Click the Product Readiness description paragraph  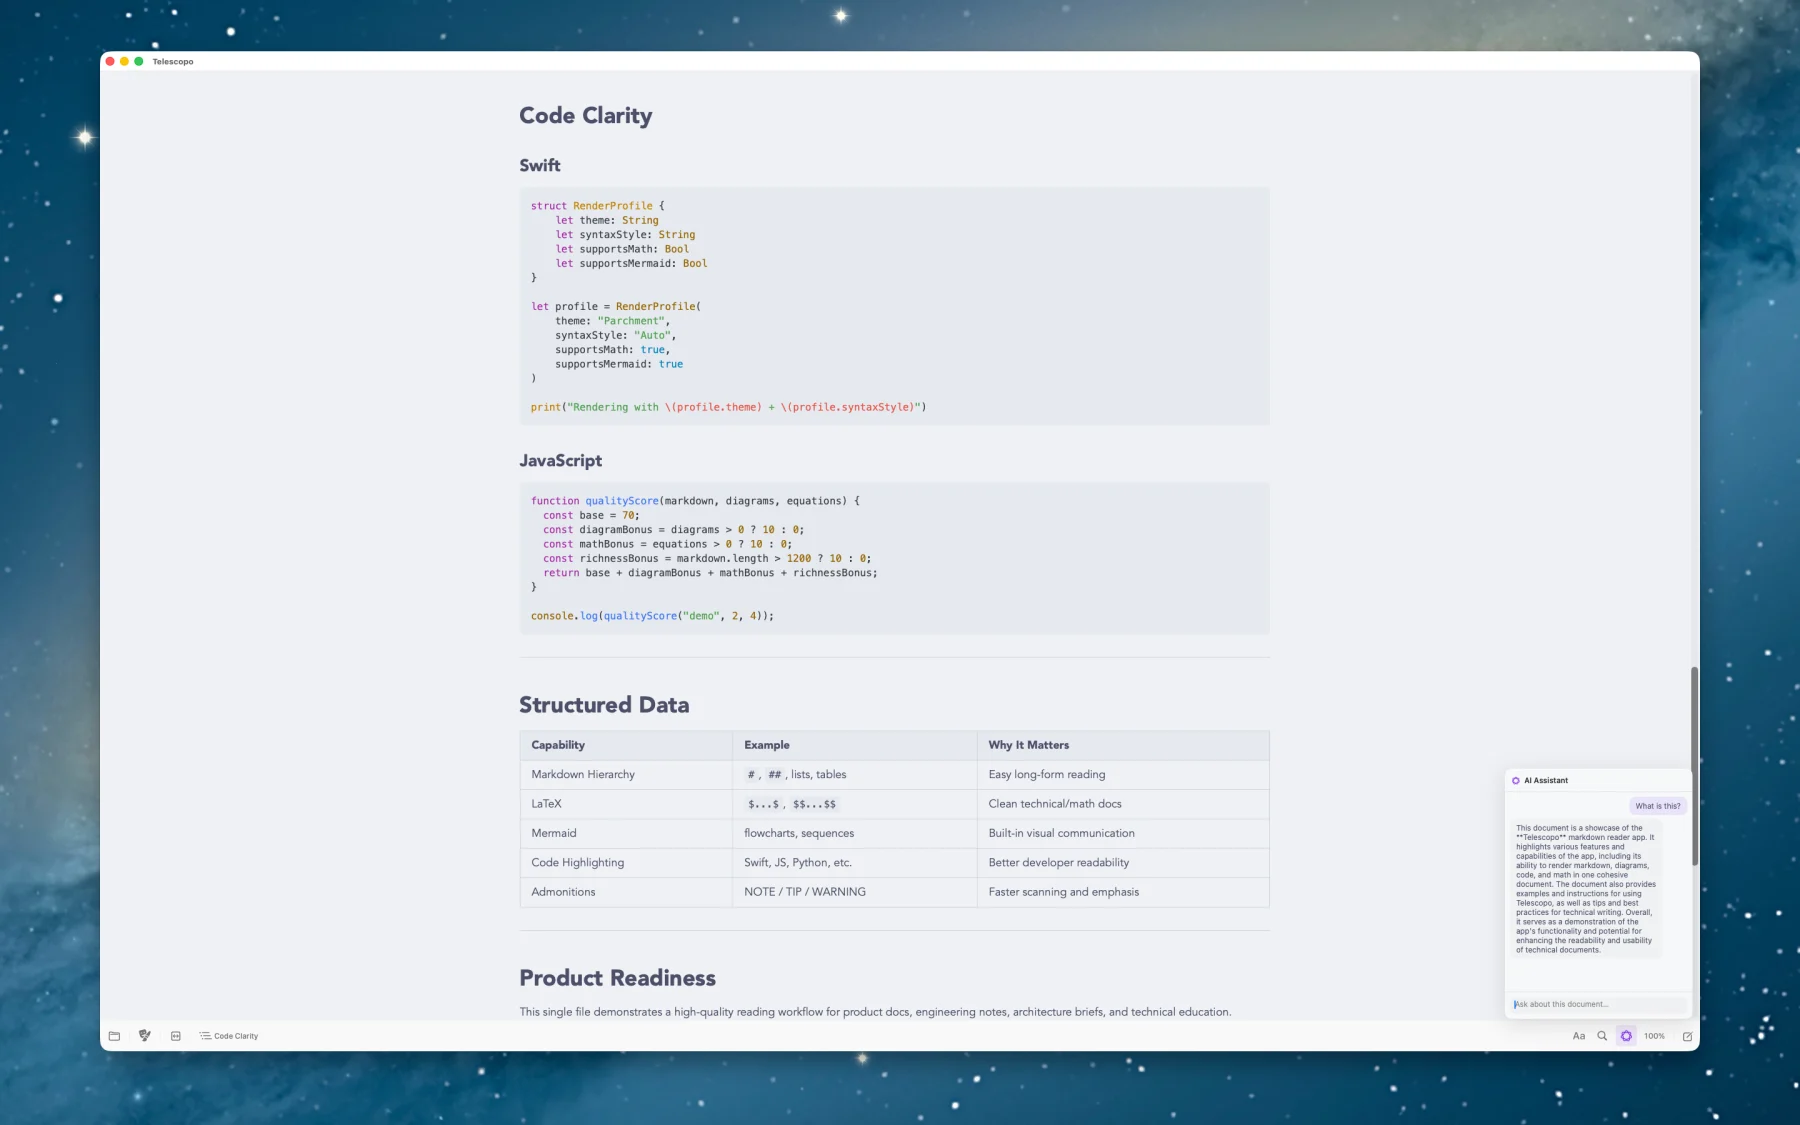click(x=875, y=1012)
